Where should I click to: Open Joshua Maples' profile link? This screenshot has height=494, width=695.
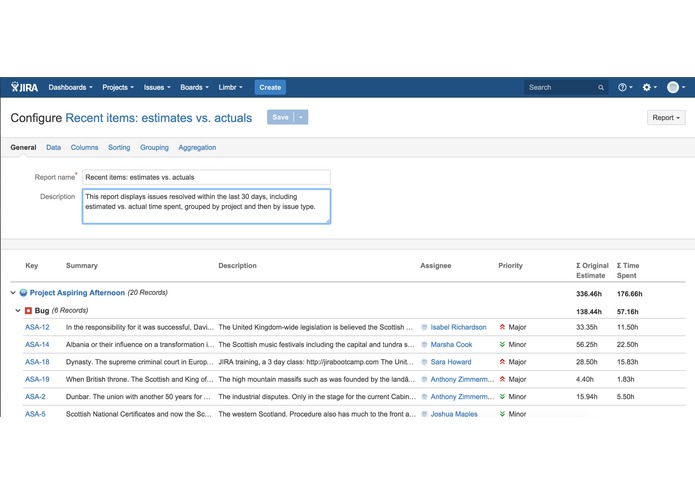[454, 414]
